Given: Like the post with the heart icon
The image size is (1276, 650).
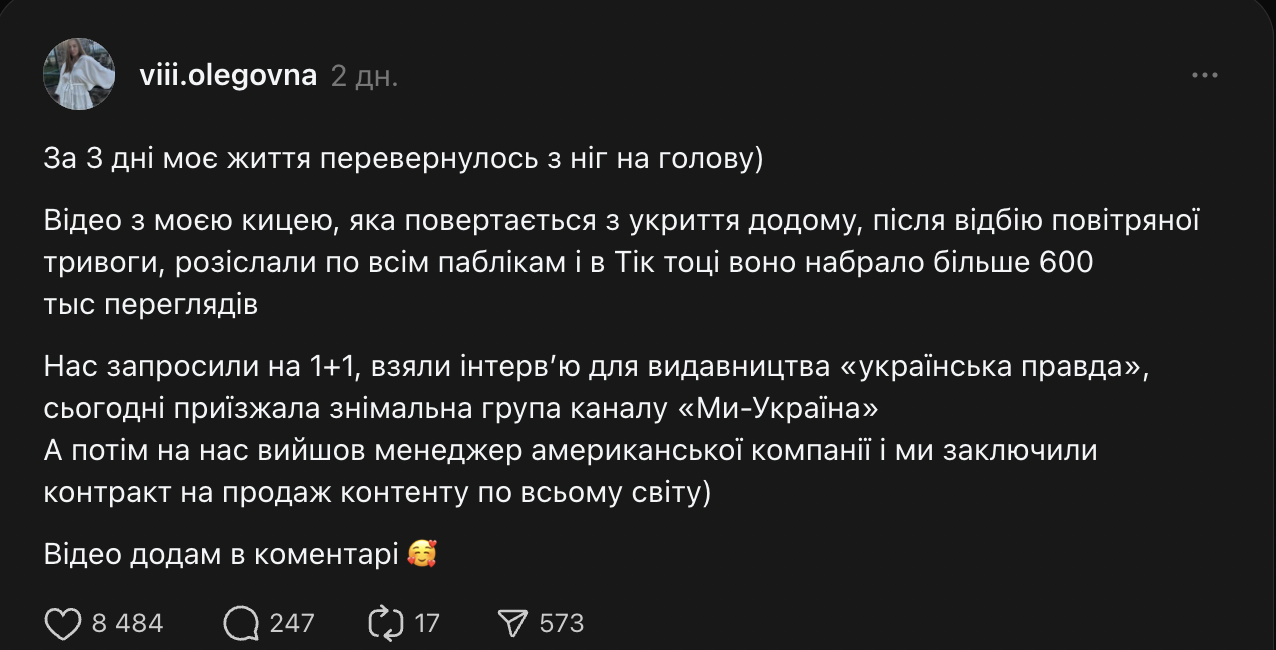Looking at the screenshot, I should (63, 623).
